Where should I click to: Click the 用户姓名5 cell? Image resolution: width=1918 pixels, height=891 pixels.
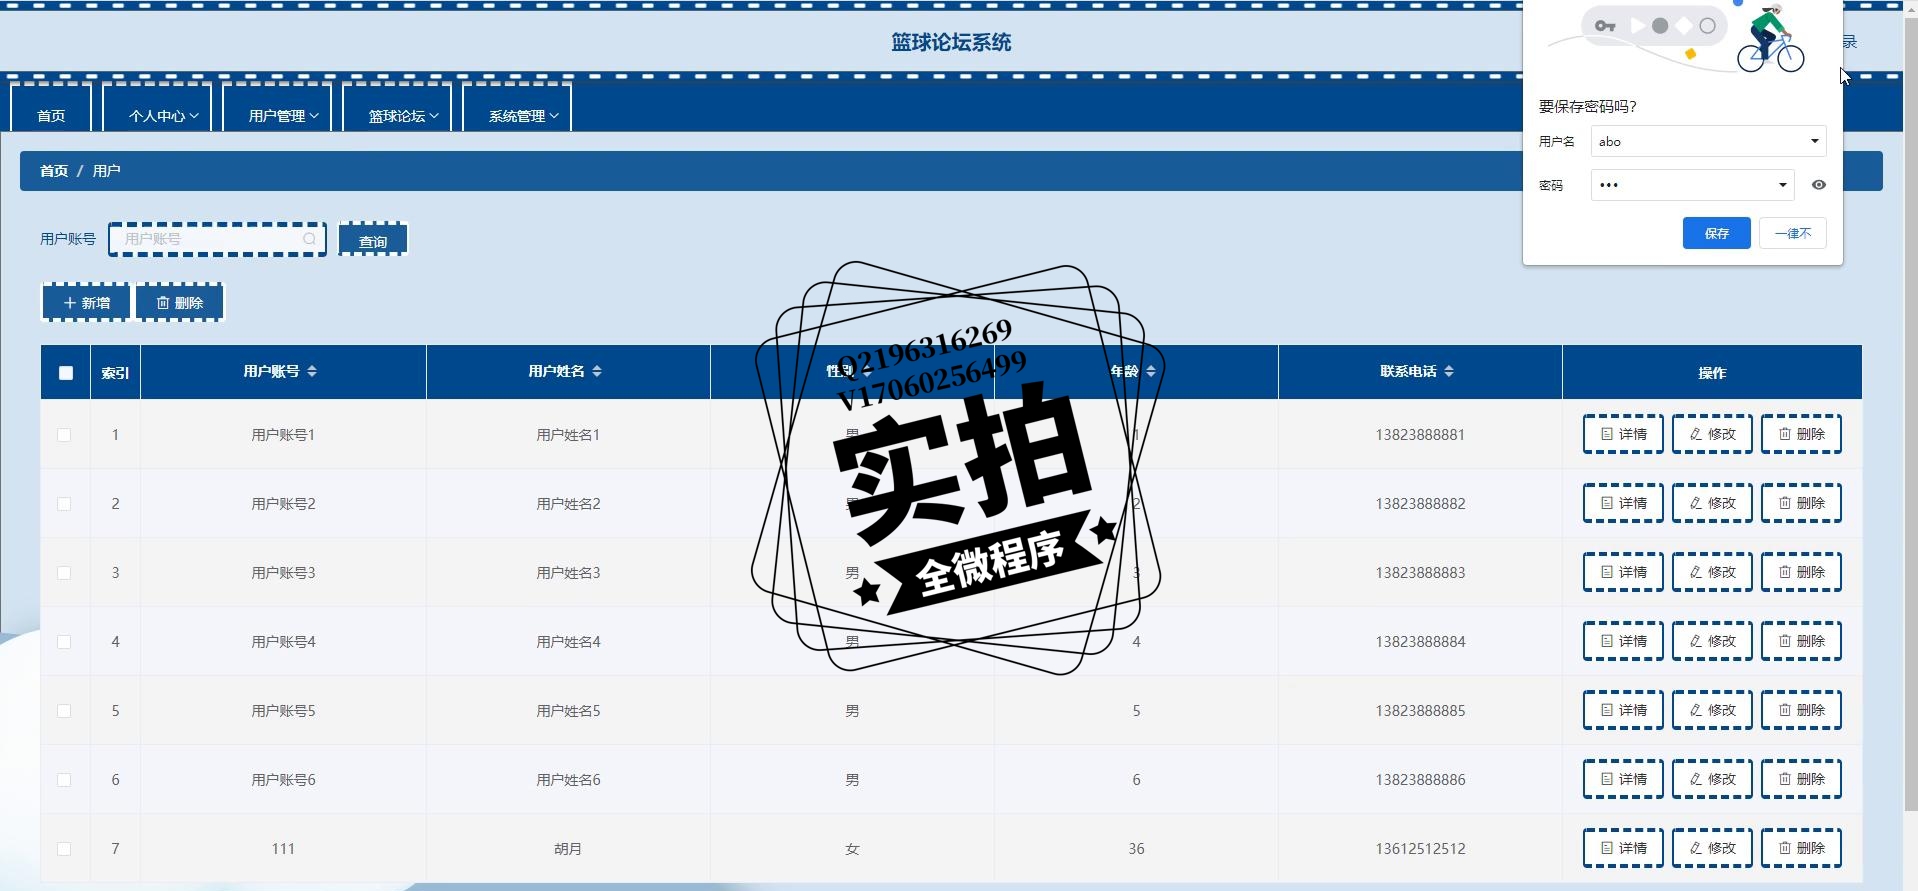(x=568, y=711)
